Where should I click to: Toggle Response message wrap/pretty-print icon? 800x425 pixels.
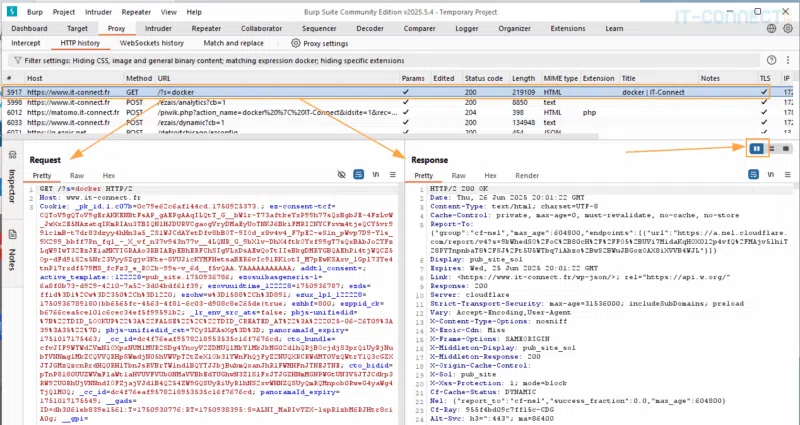[754, 174]
